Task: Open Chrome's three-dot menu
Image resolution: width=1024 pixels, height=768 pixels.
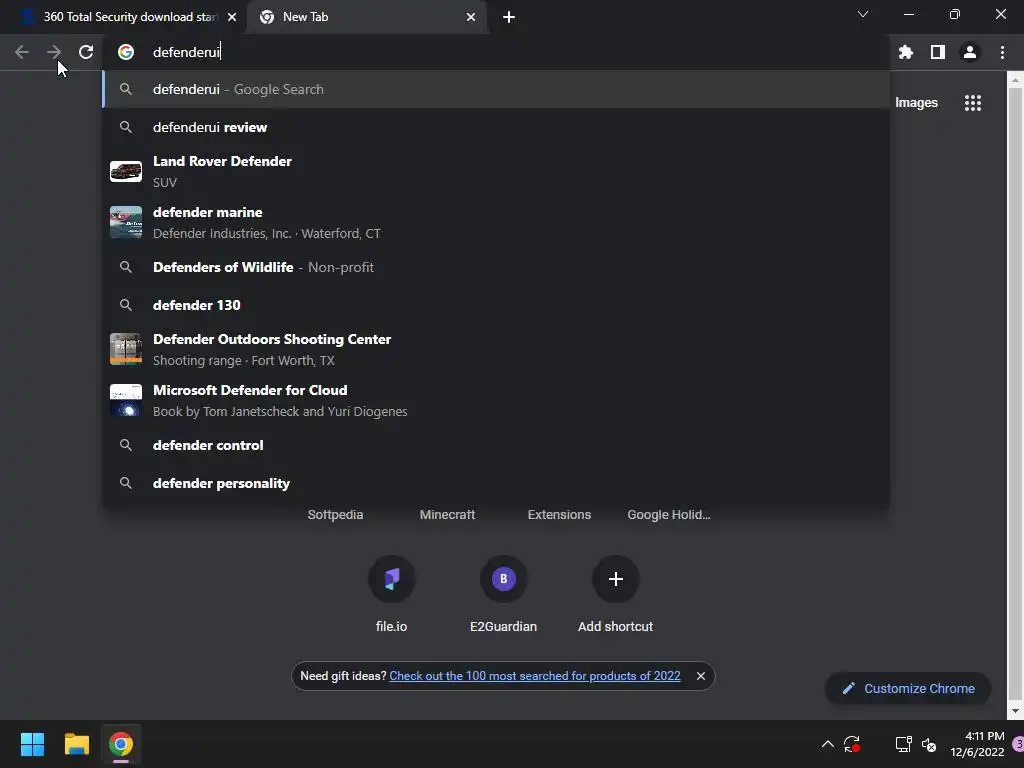Action: pyautogui.click(x=1002, y=52)
